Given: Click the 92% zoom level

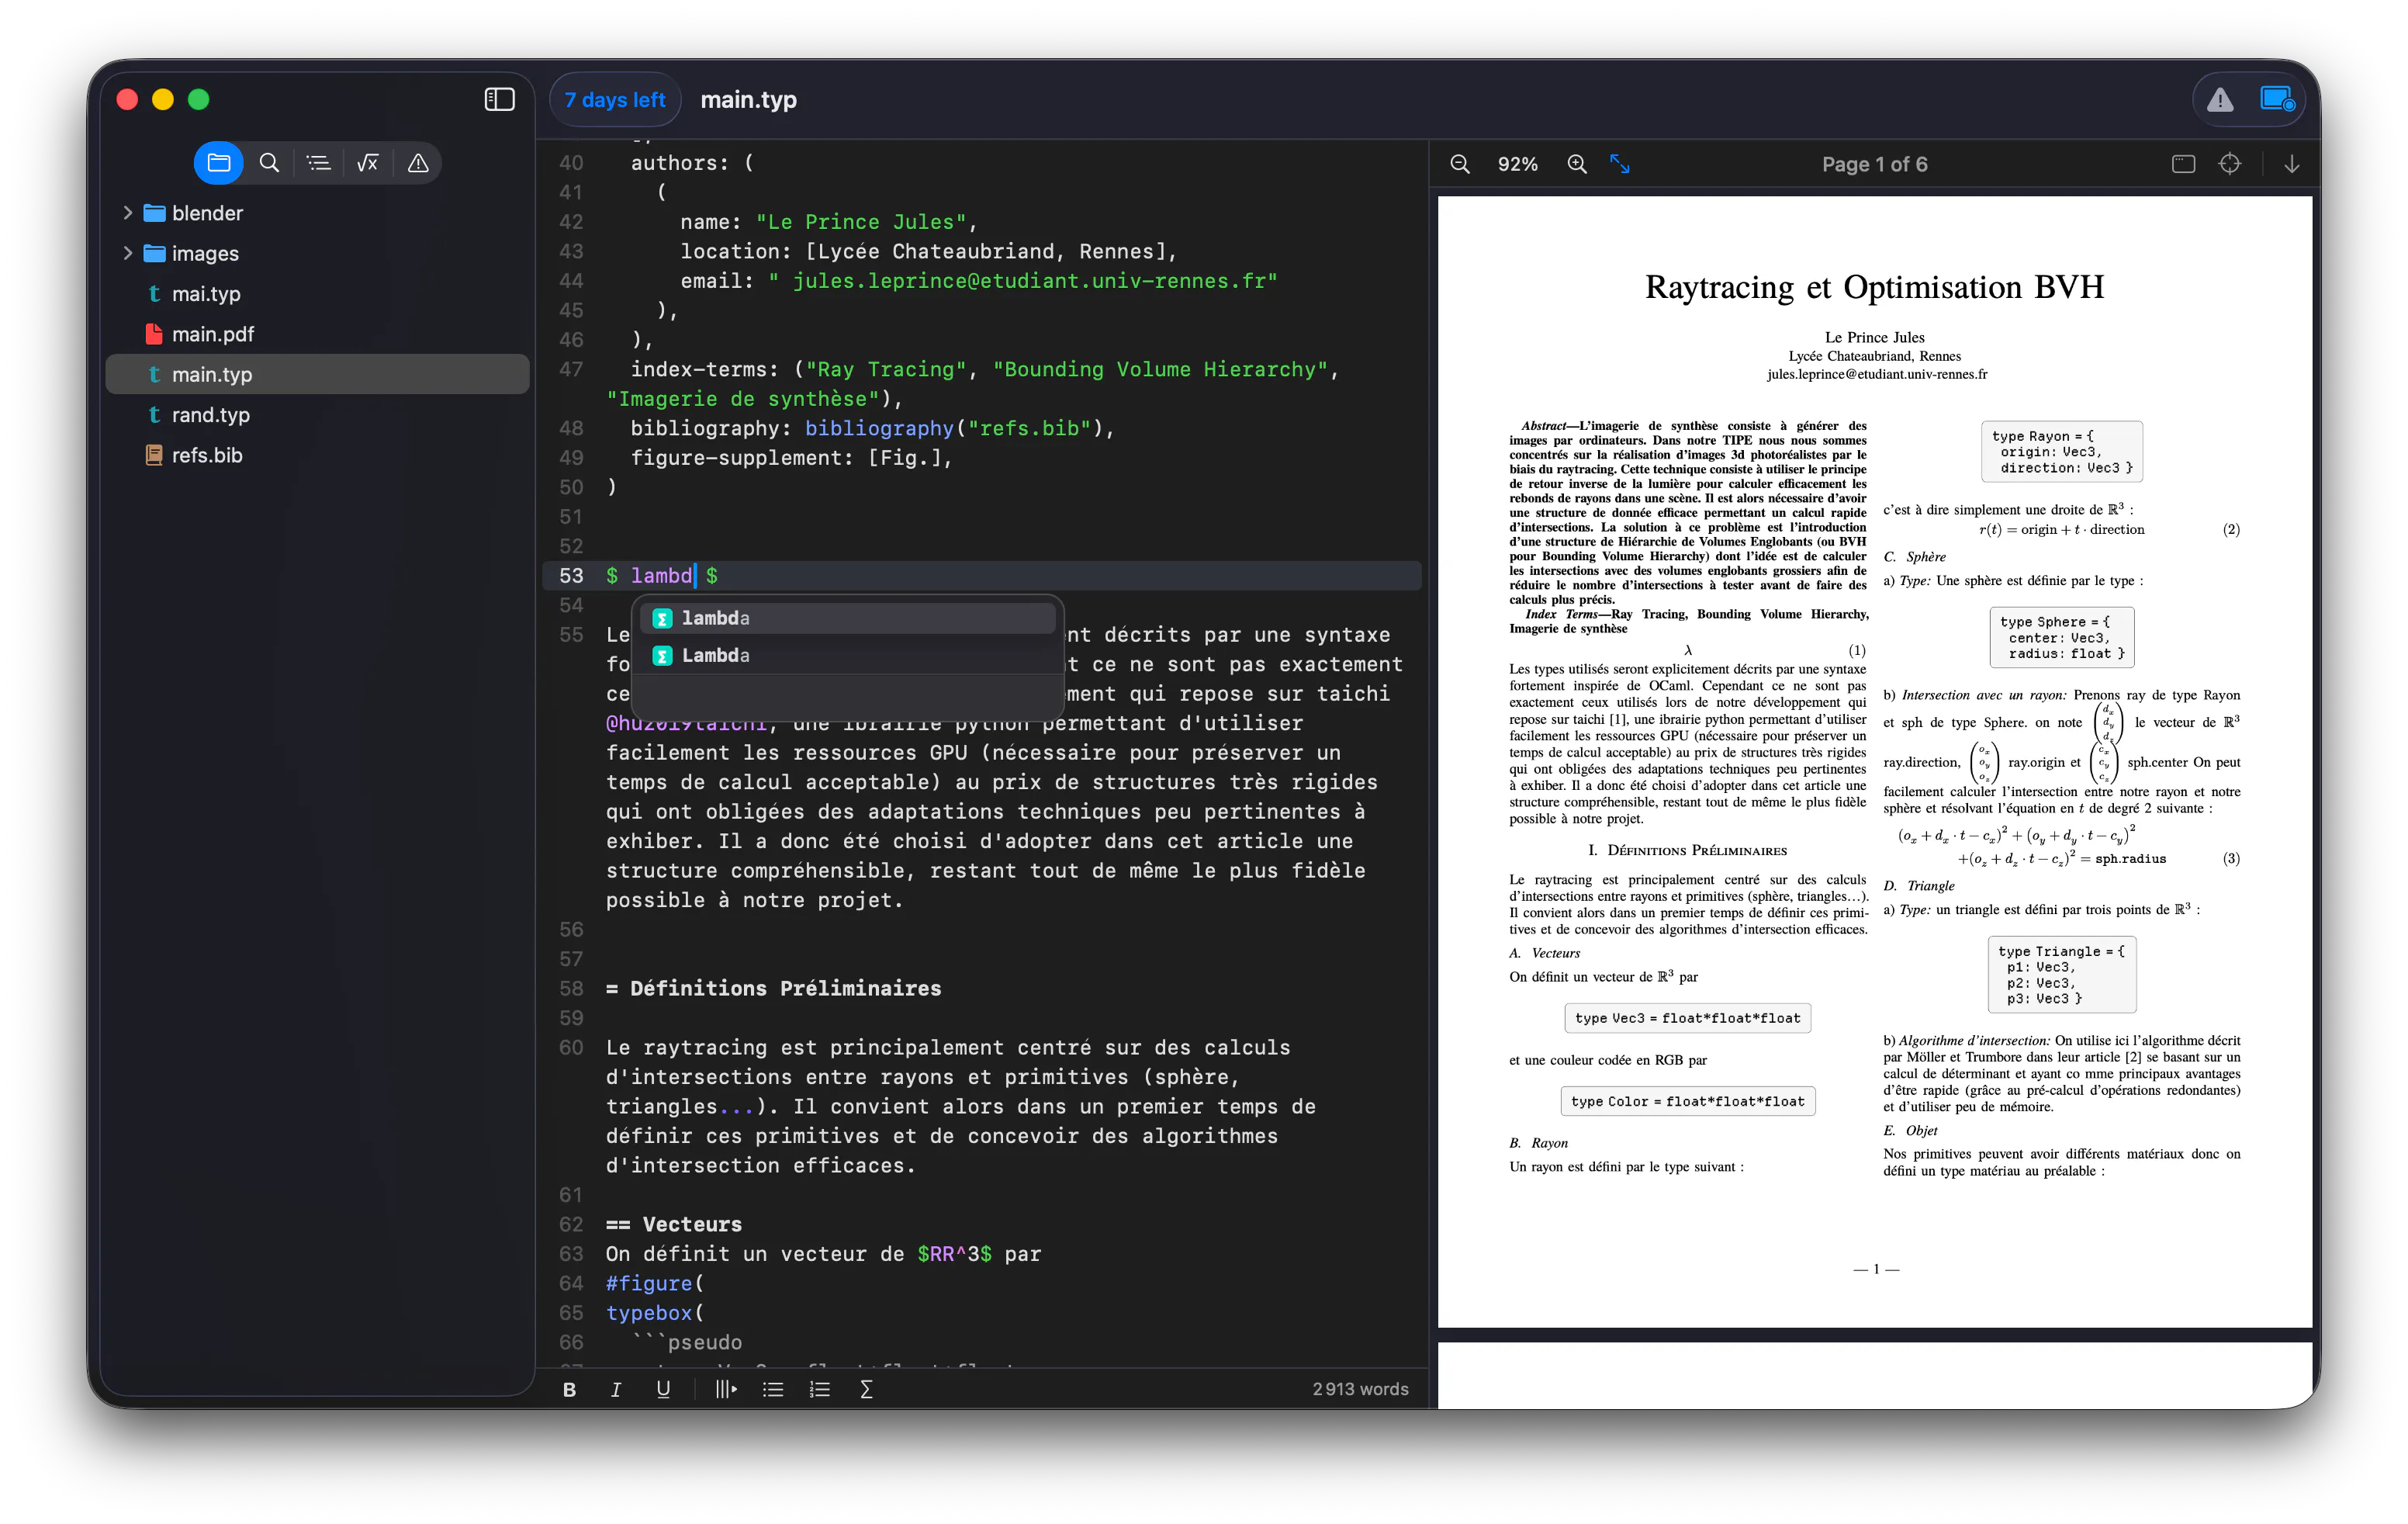Looking at the screenshot, I should [1517, 164].
